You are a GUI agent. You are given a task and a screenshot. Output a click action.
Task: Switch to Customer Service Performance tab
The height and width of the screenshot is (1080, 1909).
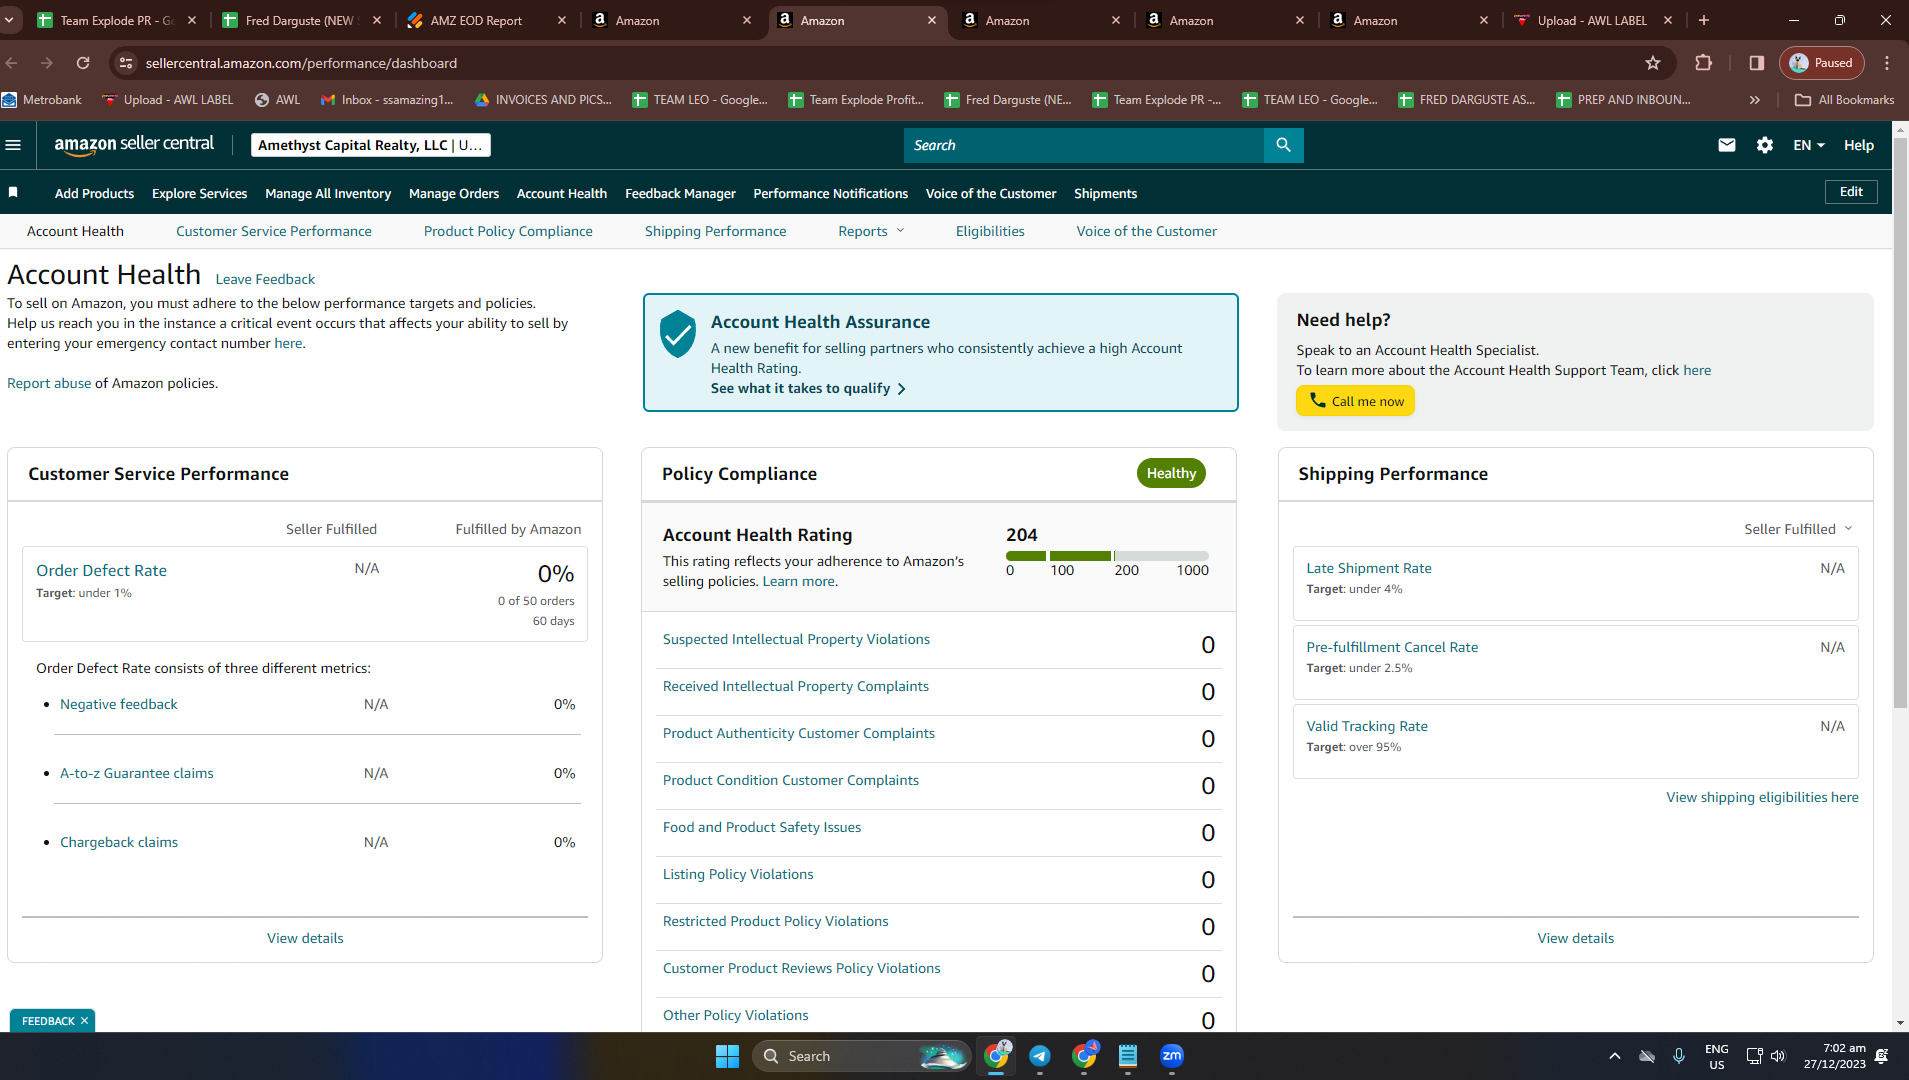[x=273, y=231]
